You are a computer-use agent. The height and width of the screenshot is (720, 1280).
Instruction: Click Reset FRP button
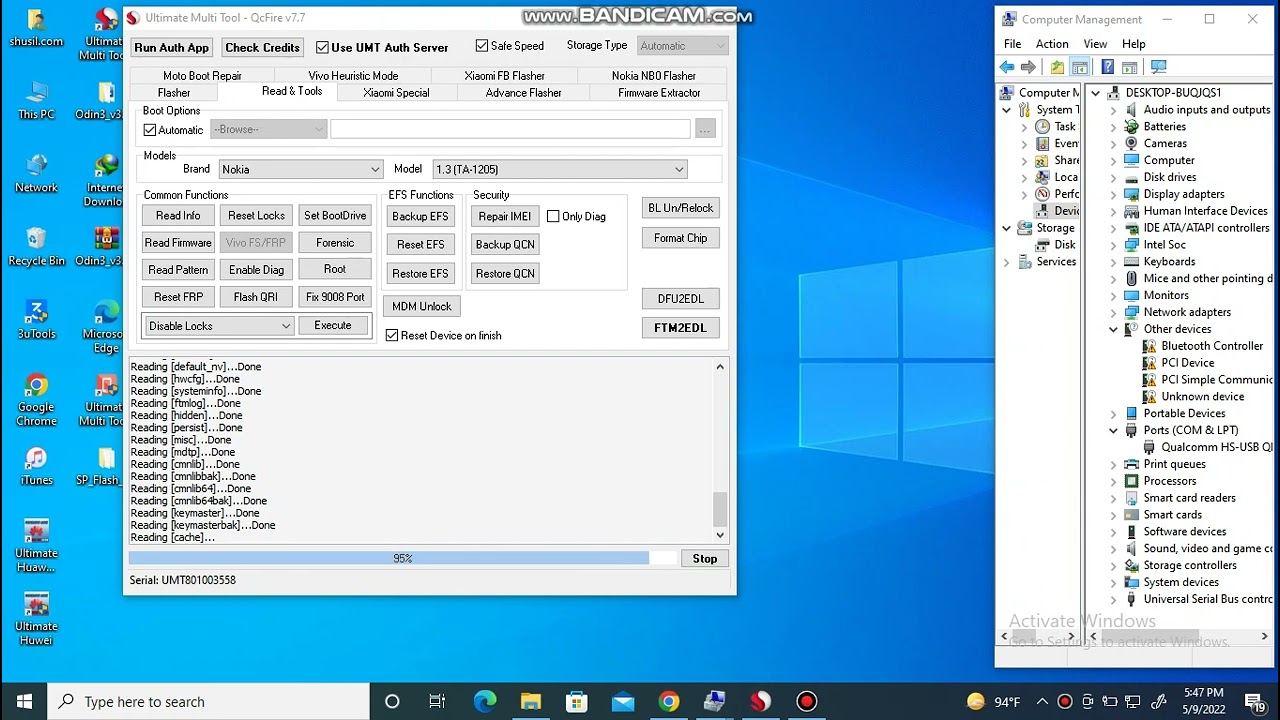pos(178,297)
